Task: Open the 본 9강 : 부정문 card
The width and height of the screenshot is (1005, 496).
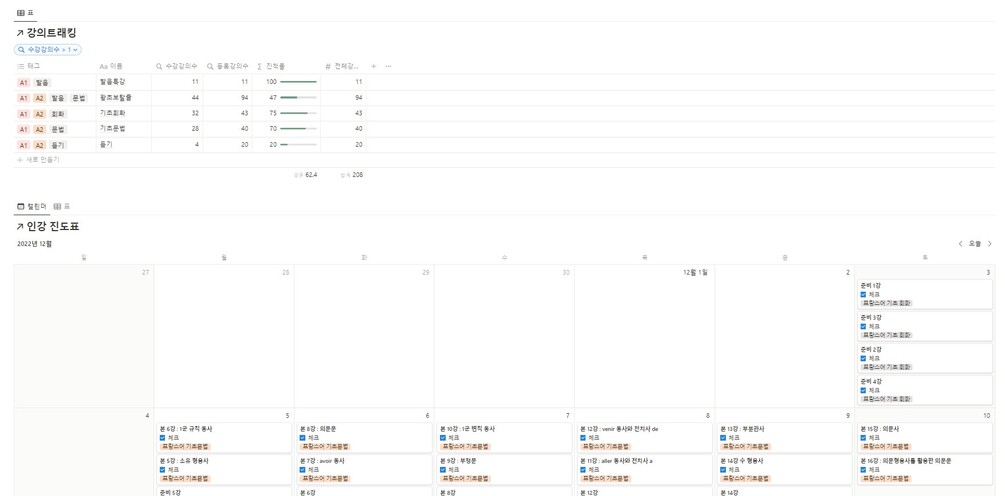Action: pyautogui.click(x=504, y=469)
